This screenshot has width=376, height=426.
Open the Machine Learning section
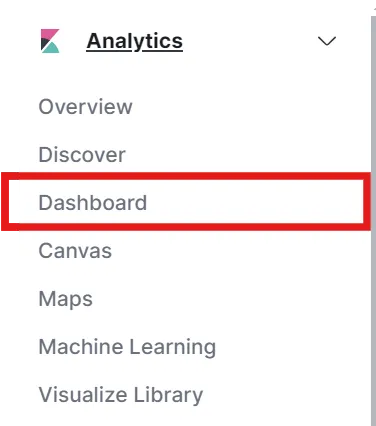click(127, 347)
